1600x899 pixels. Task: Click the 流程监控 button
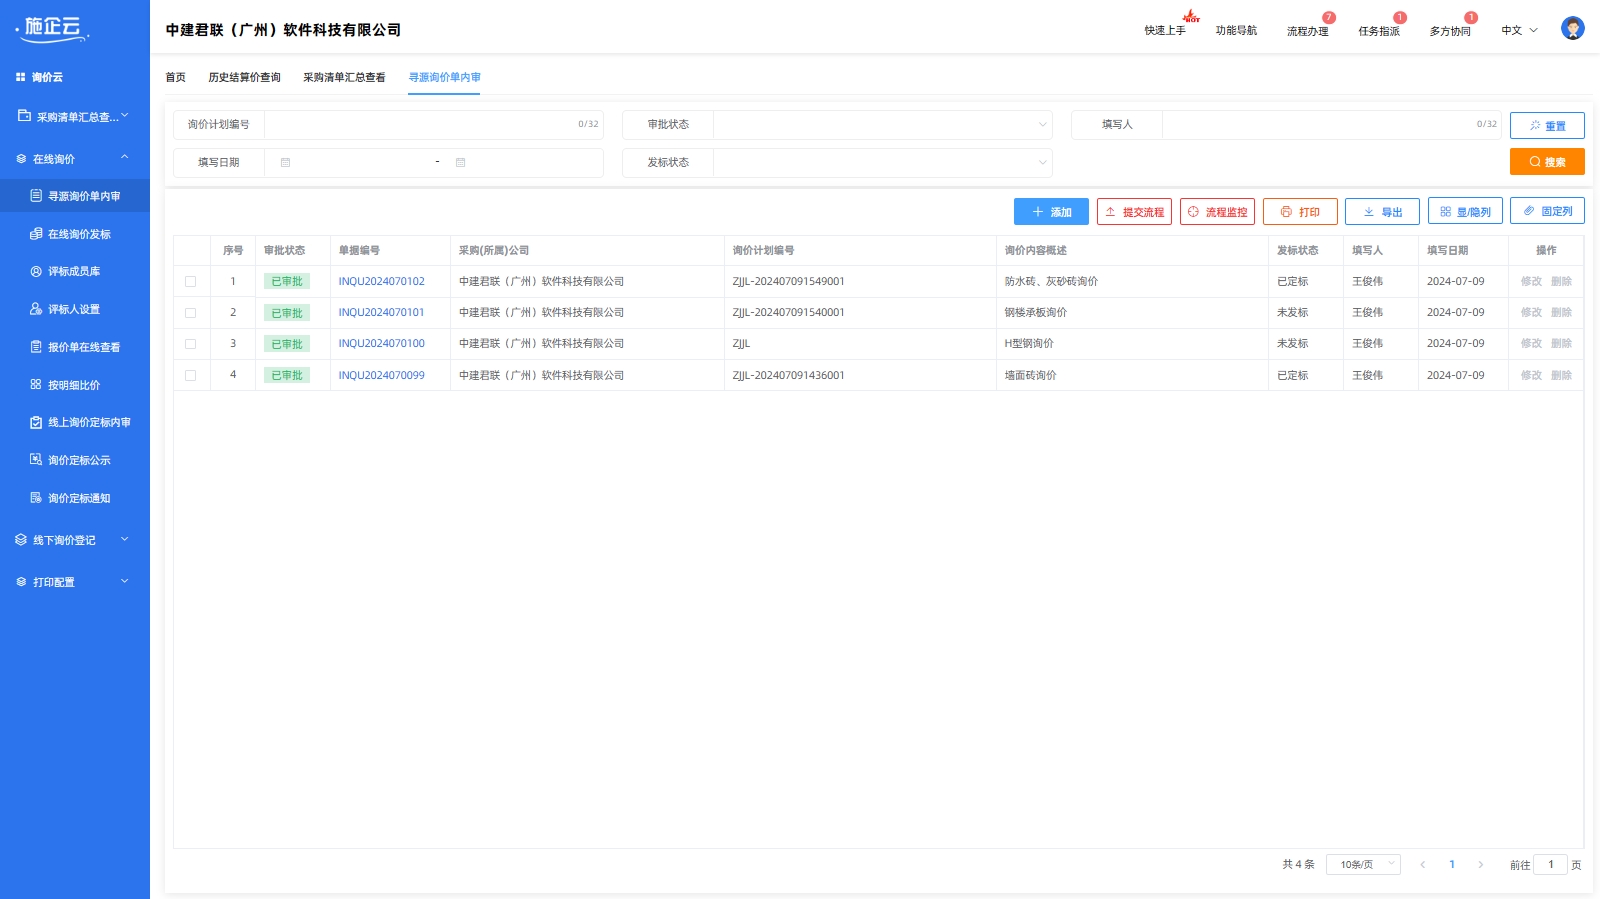pos(1217,212)
